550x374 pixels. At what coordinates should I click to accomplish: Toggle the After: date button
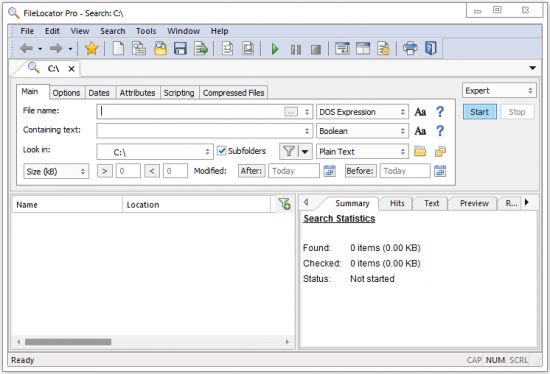[251, 171]
